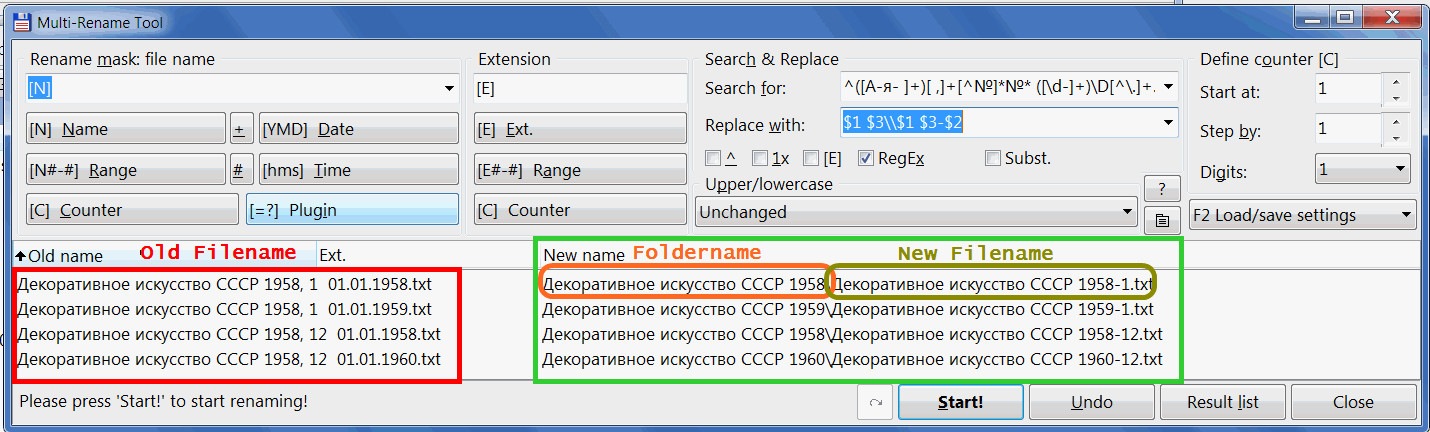Expand the Upper/lowercase Unchanged dropdown

pos(915,212)
